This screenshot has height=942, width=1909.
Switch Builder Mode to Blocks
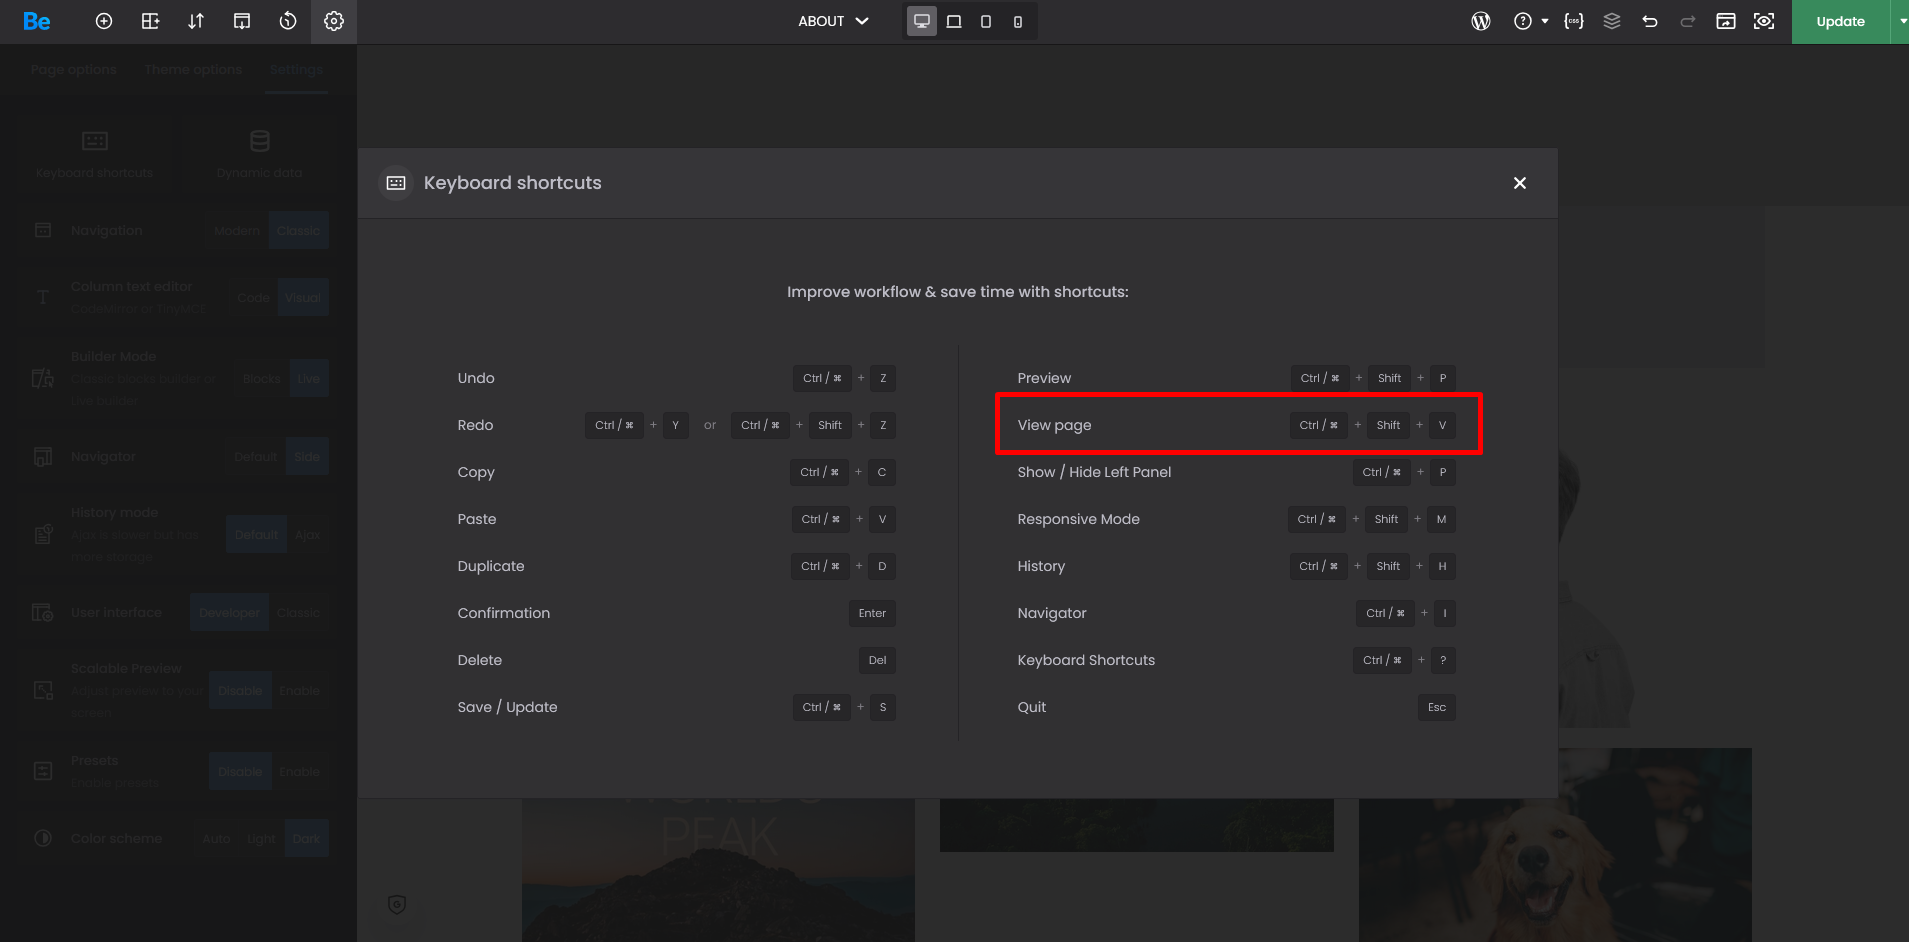point(261,379)
